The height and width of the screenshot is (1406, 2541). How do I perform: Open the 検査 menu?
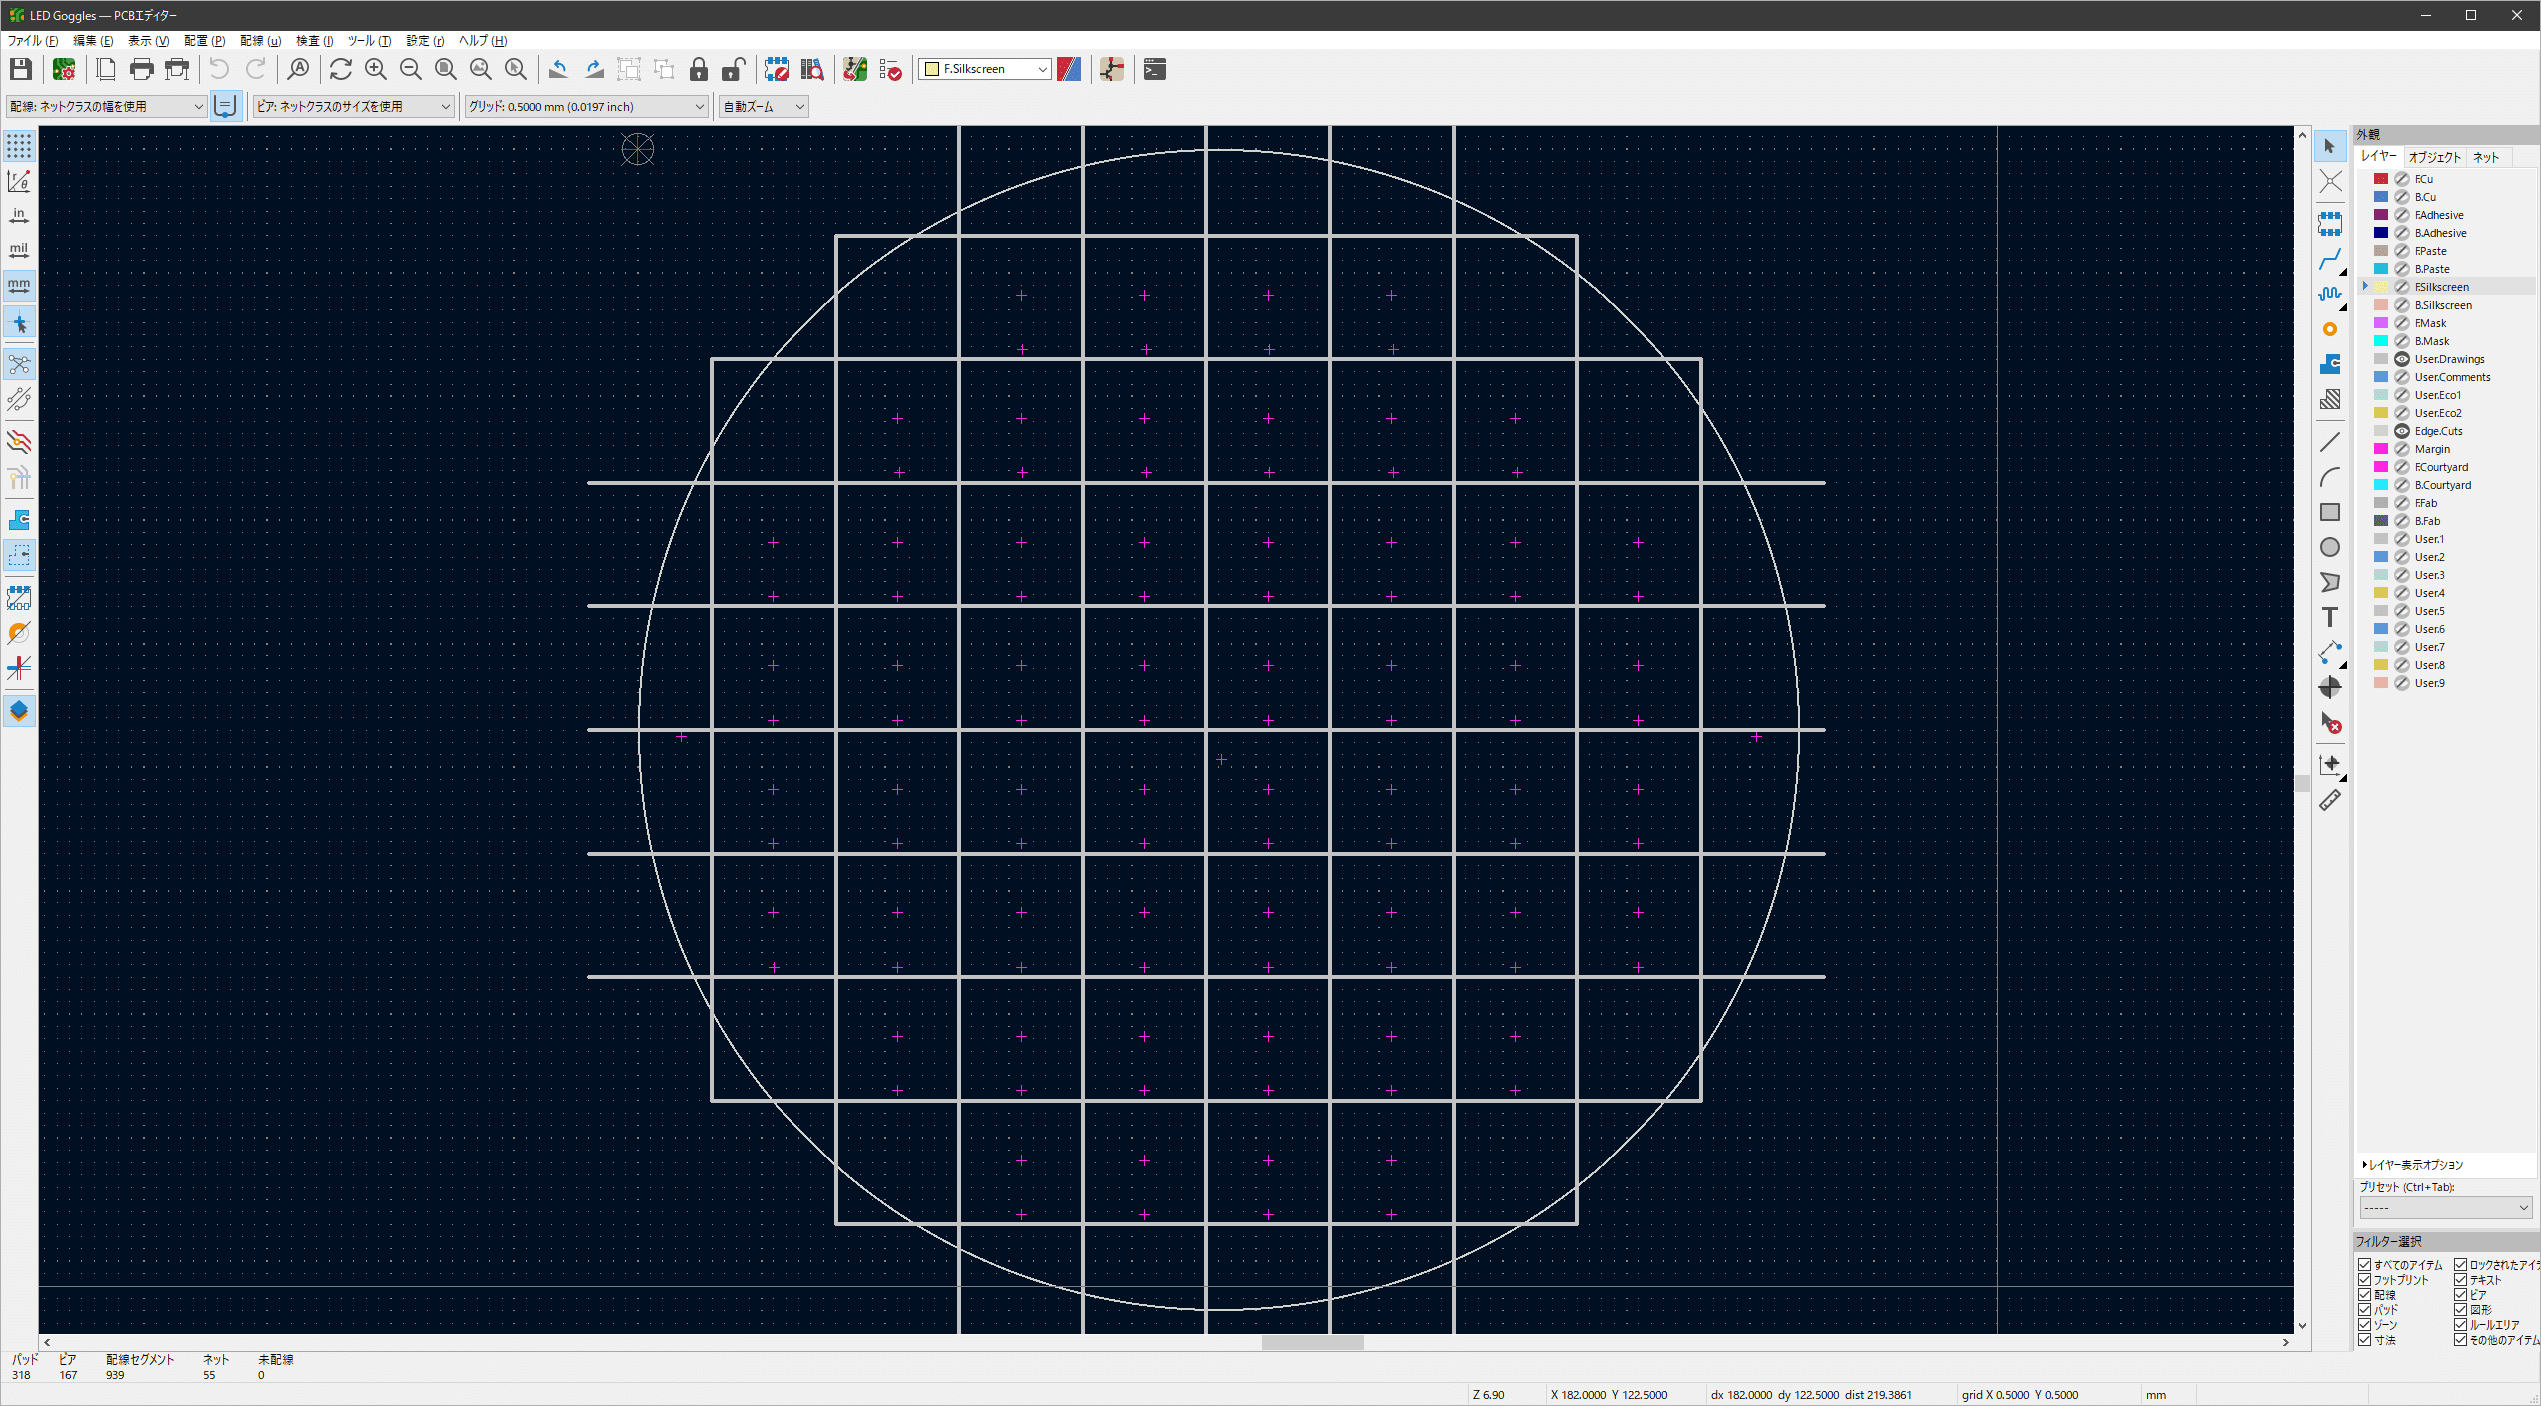[314, 41]
